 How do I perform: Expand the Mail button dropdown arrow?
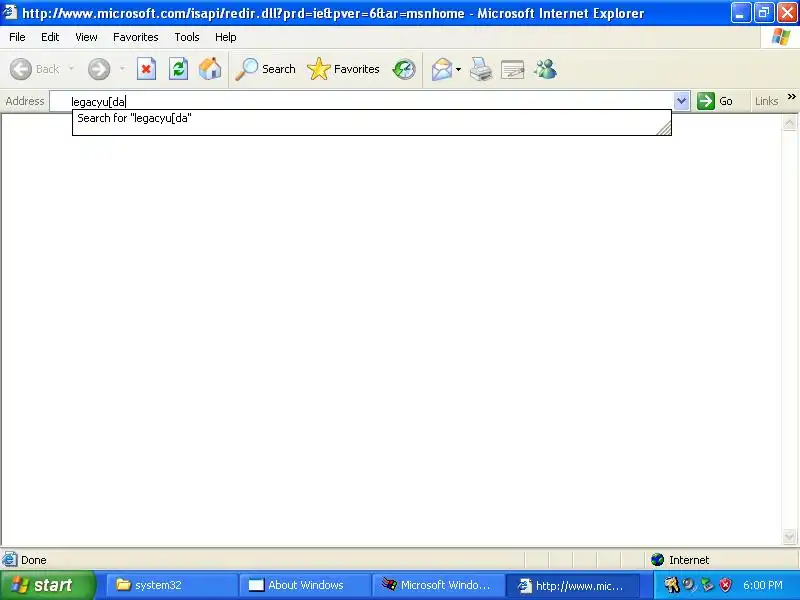458,69
